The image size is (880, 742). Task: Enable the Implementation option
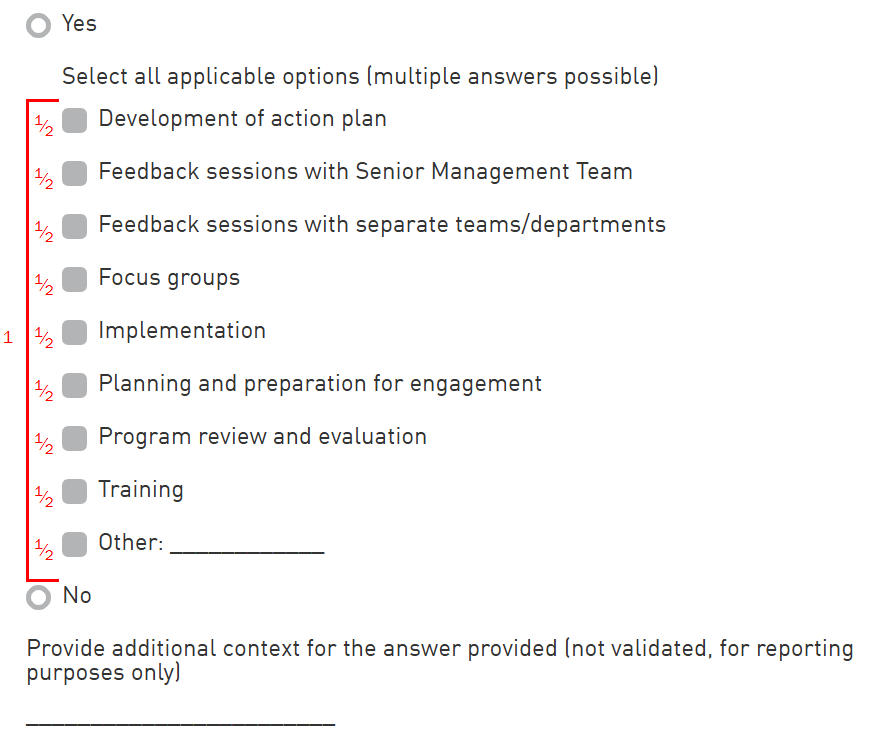point(75,333)
